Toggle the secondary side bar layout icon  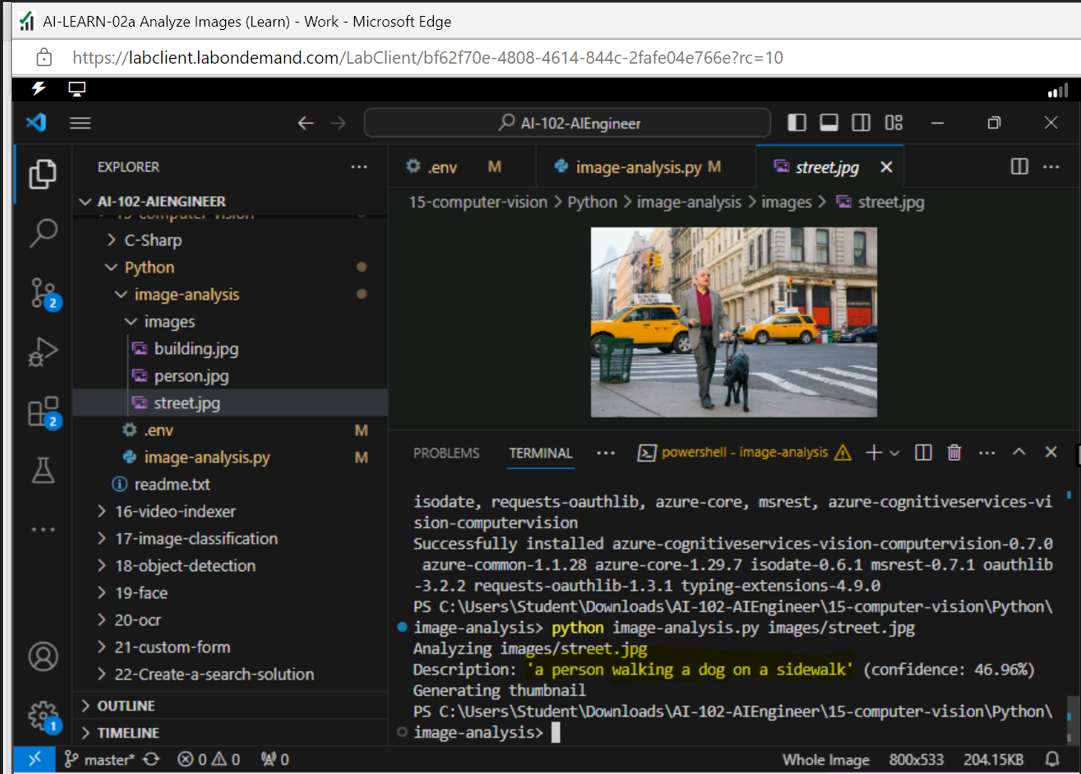861,123
